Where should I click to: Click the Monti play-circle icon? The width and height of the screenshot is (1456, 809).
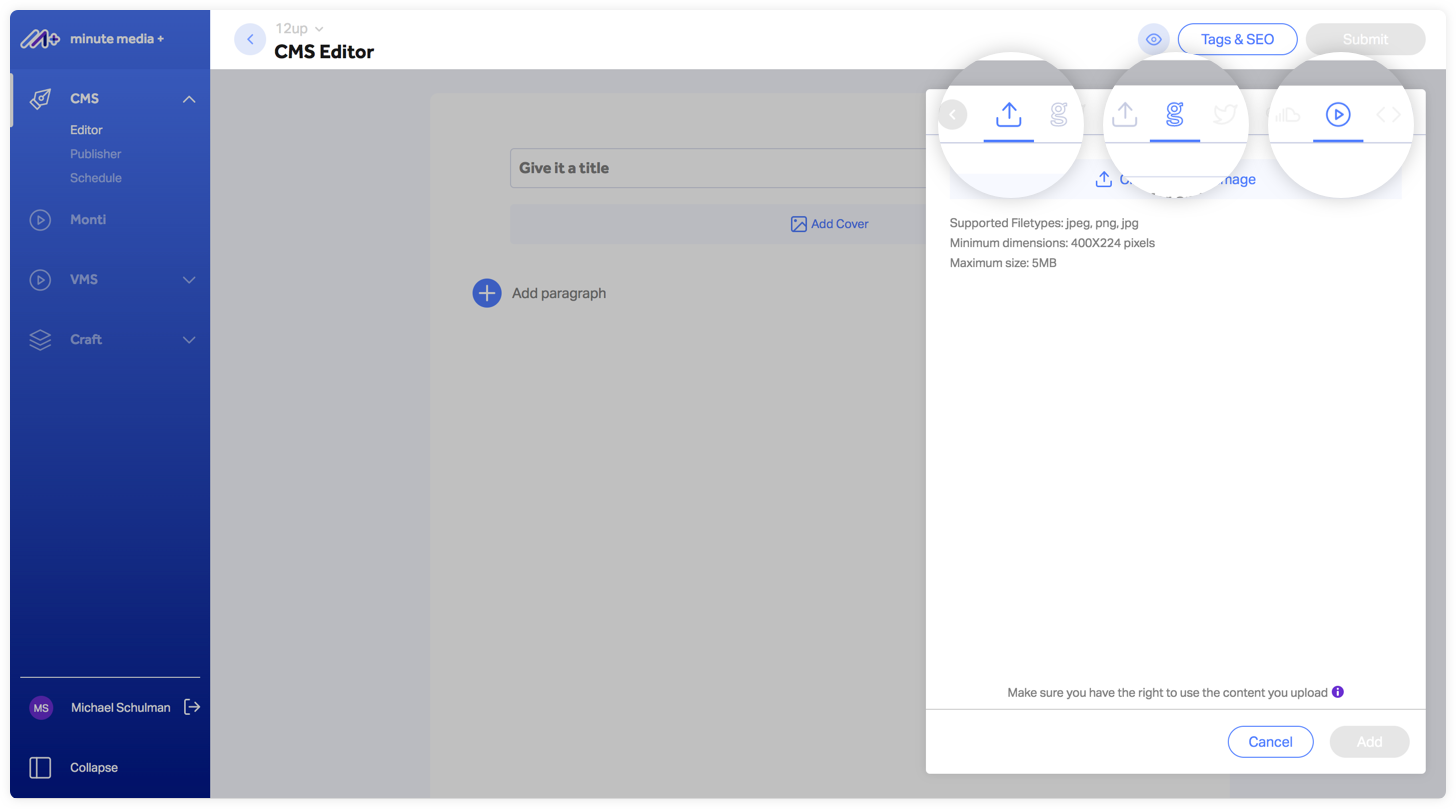[40, 220]
